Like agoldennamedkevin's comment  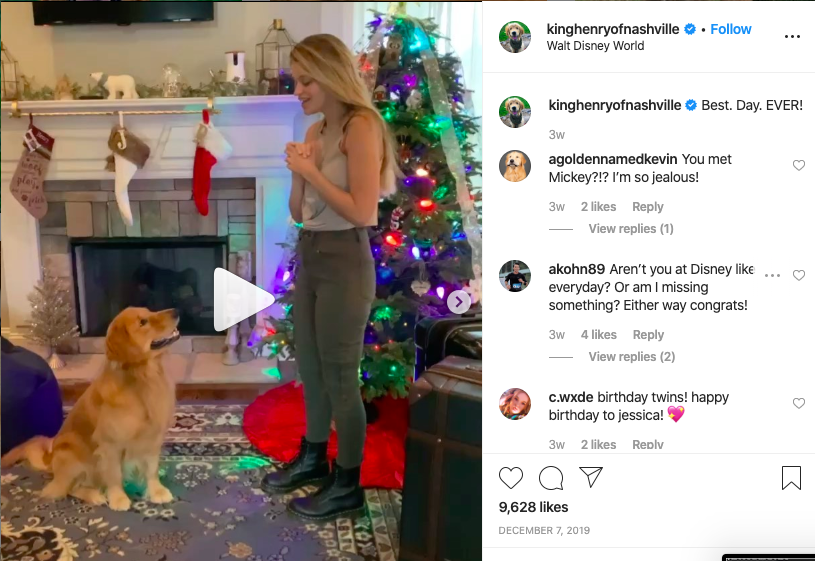tap(799, 165)
